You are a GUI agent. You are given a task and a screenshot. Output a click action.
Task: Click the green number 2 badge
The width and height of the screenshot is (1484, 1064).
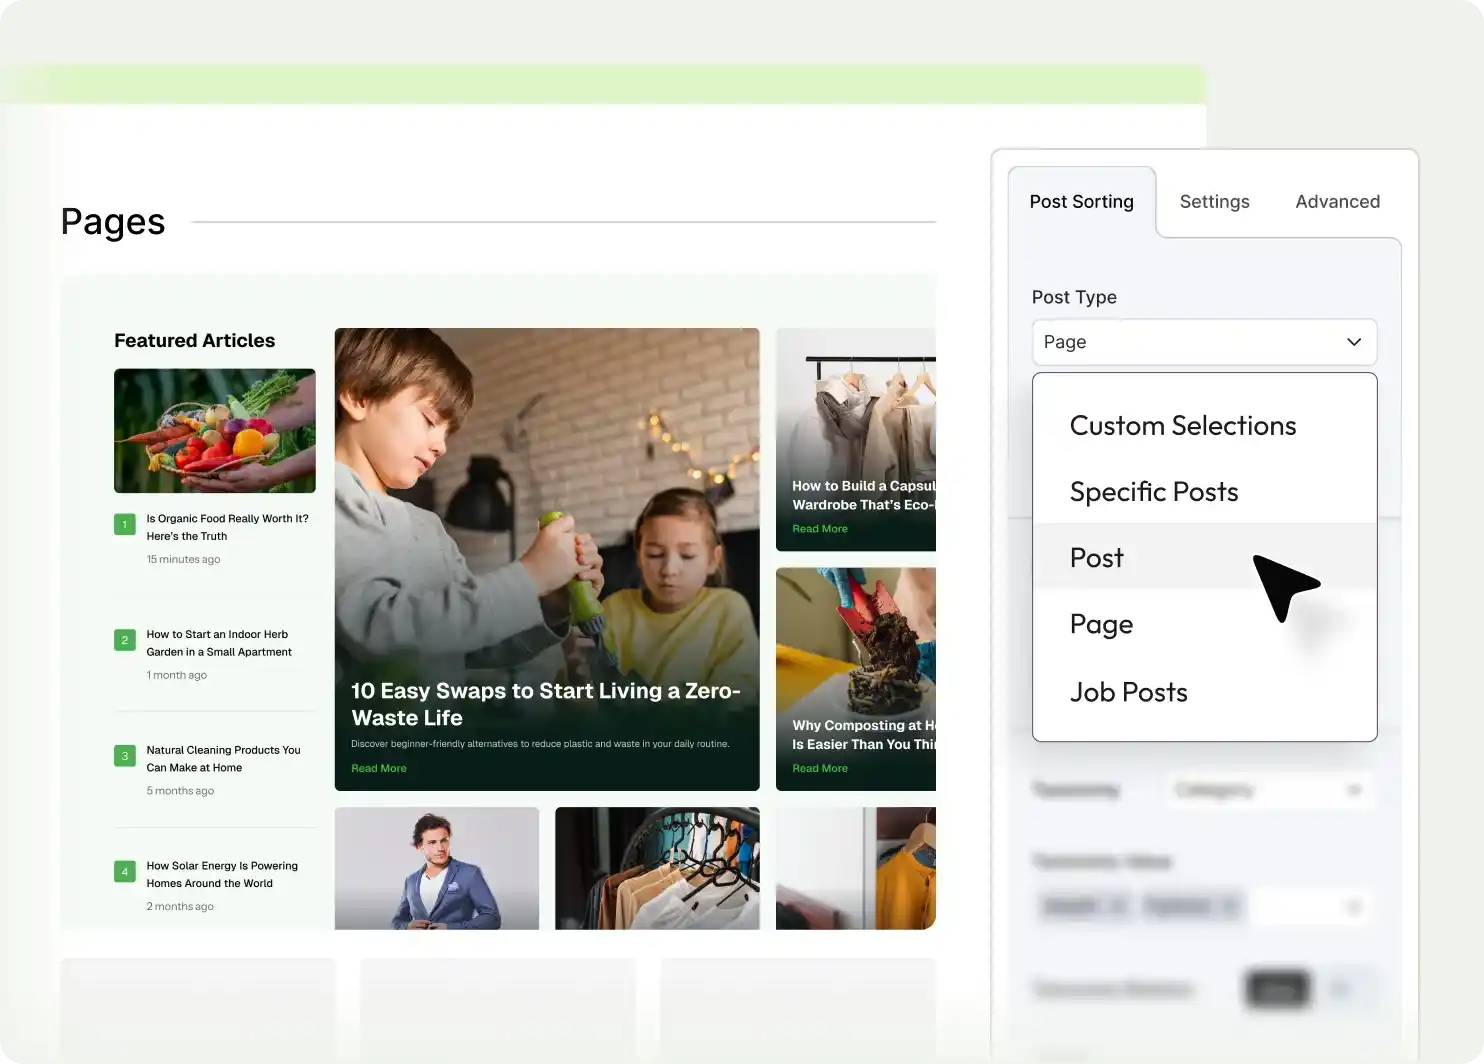125,640
